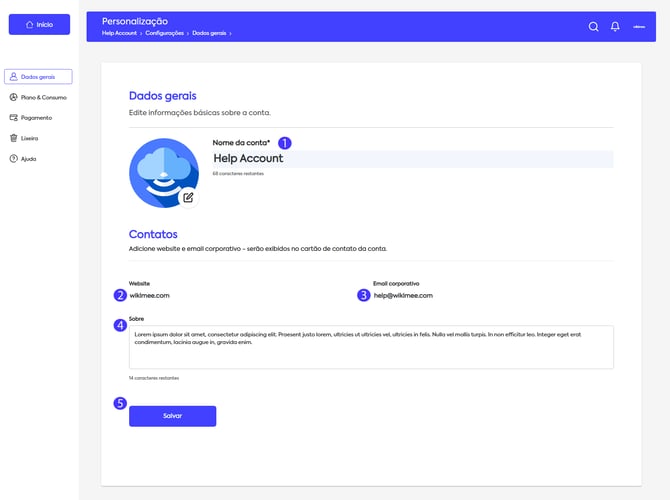
Task: Click the edit avatar pencil icon
Action: click(187, 197)
